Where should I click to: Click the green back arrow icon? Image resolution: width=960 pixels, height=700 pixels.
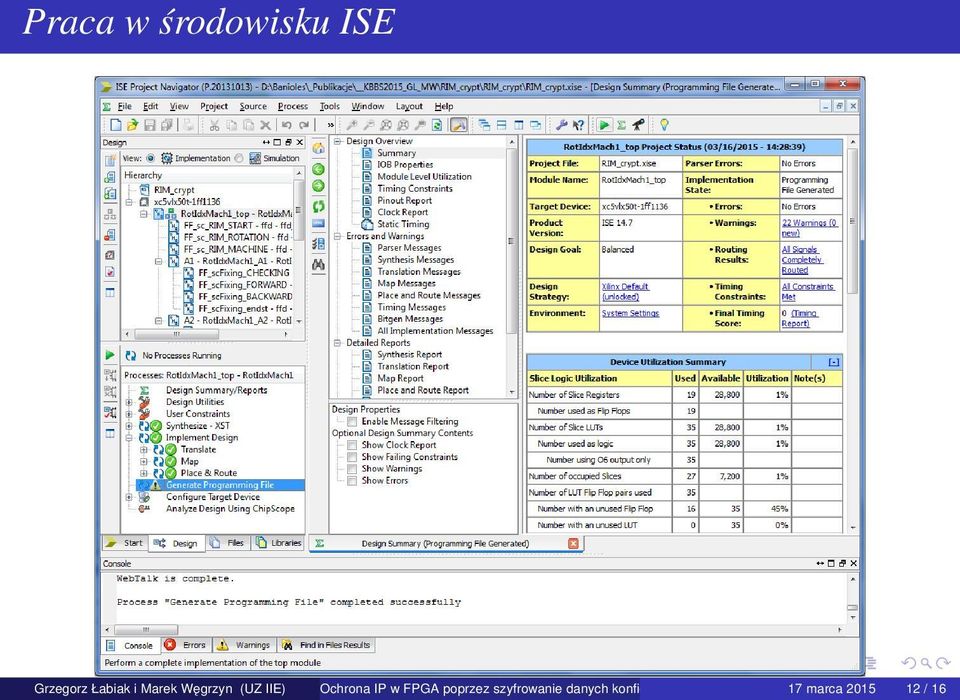click(318, 169)
